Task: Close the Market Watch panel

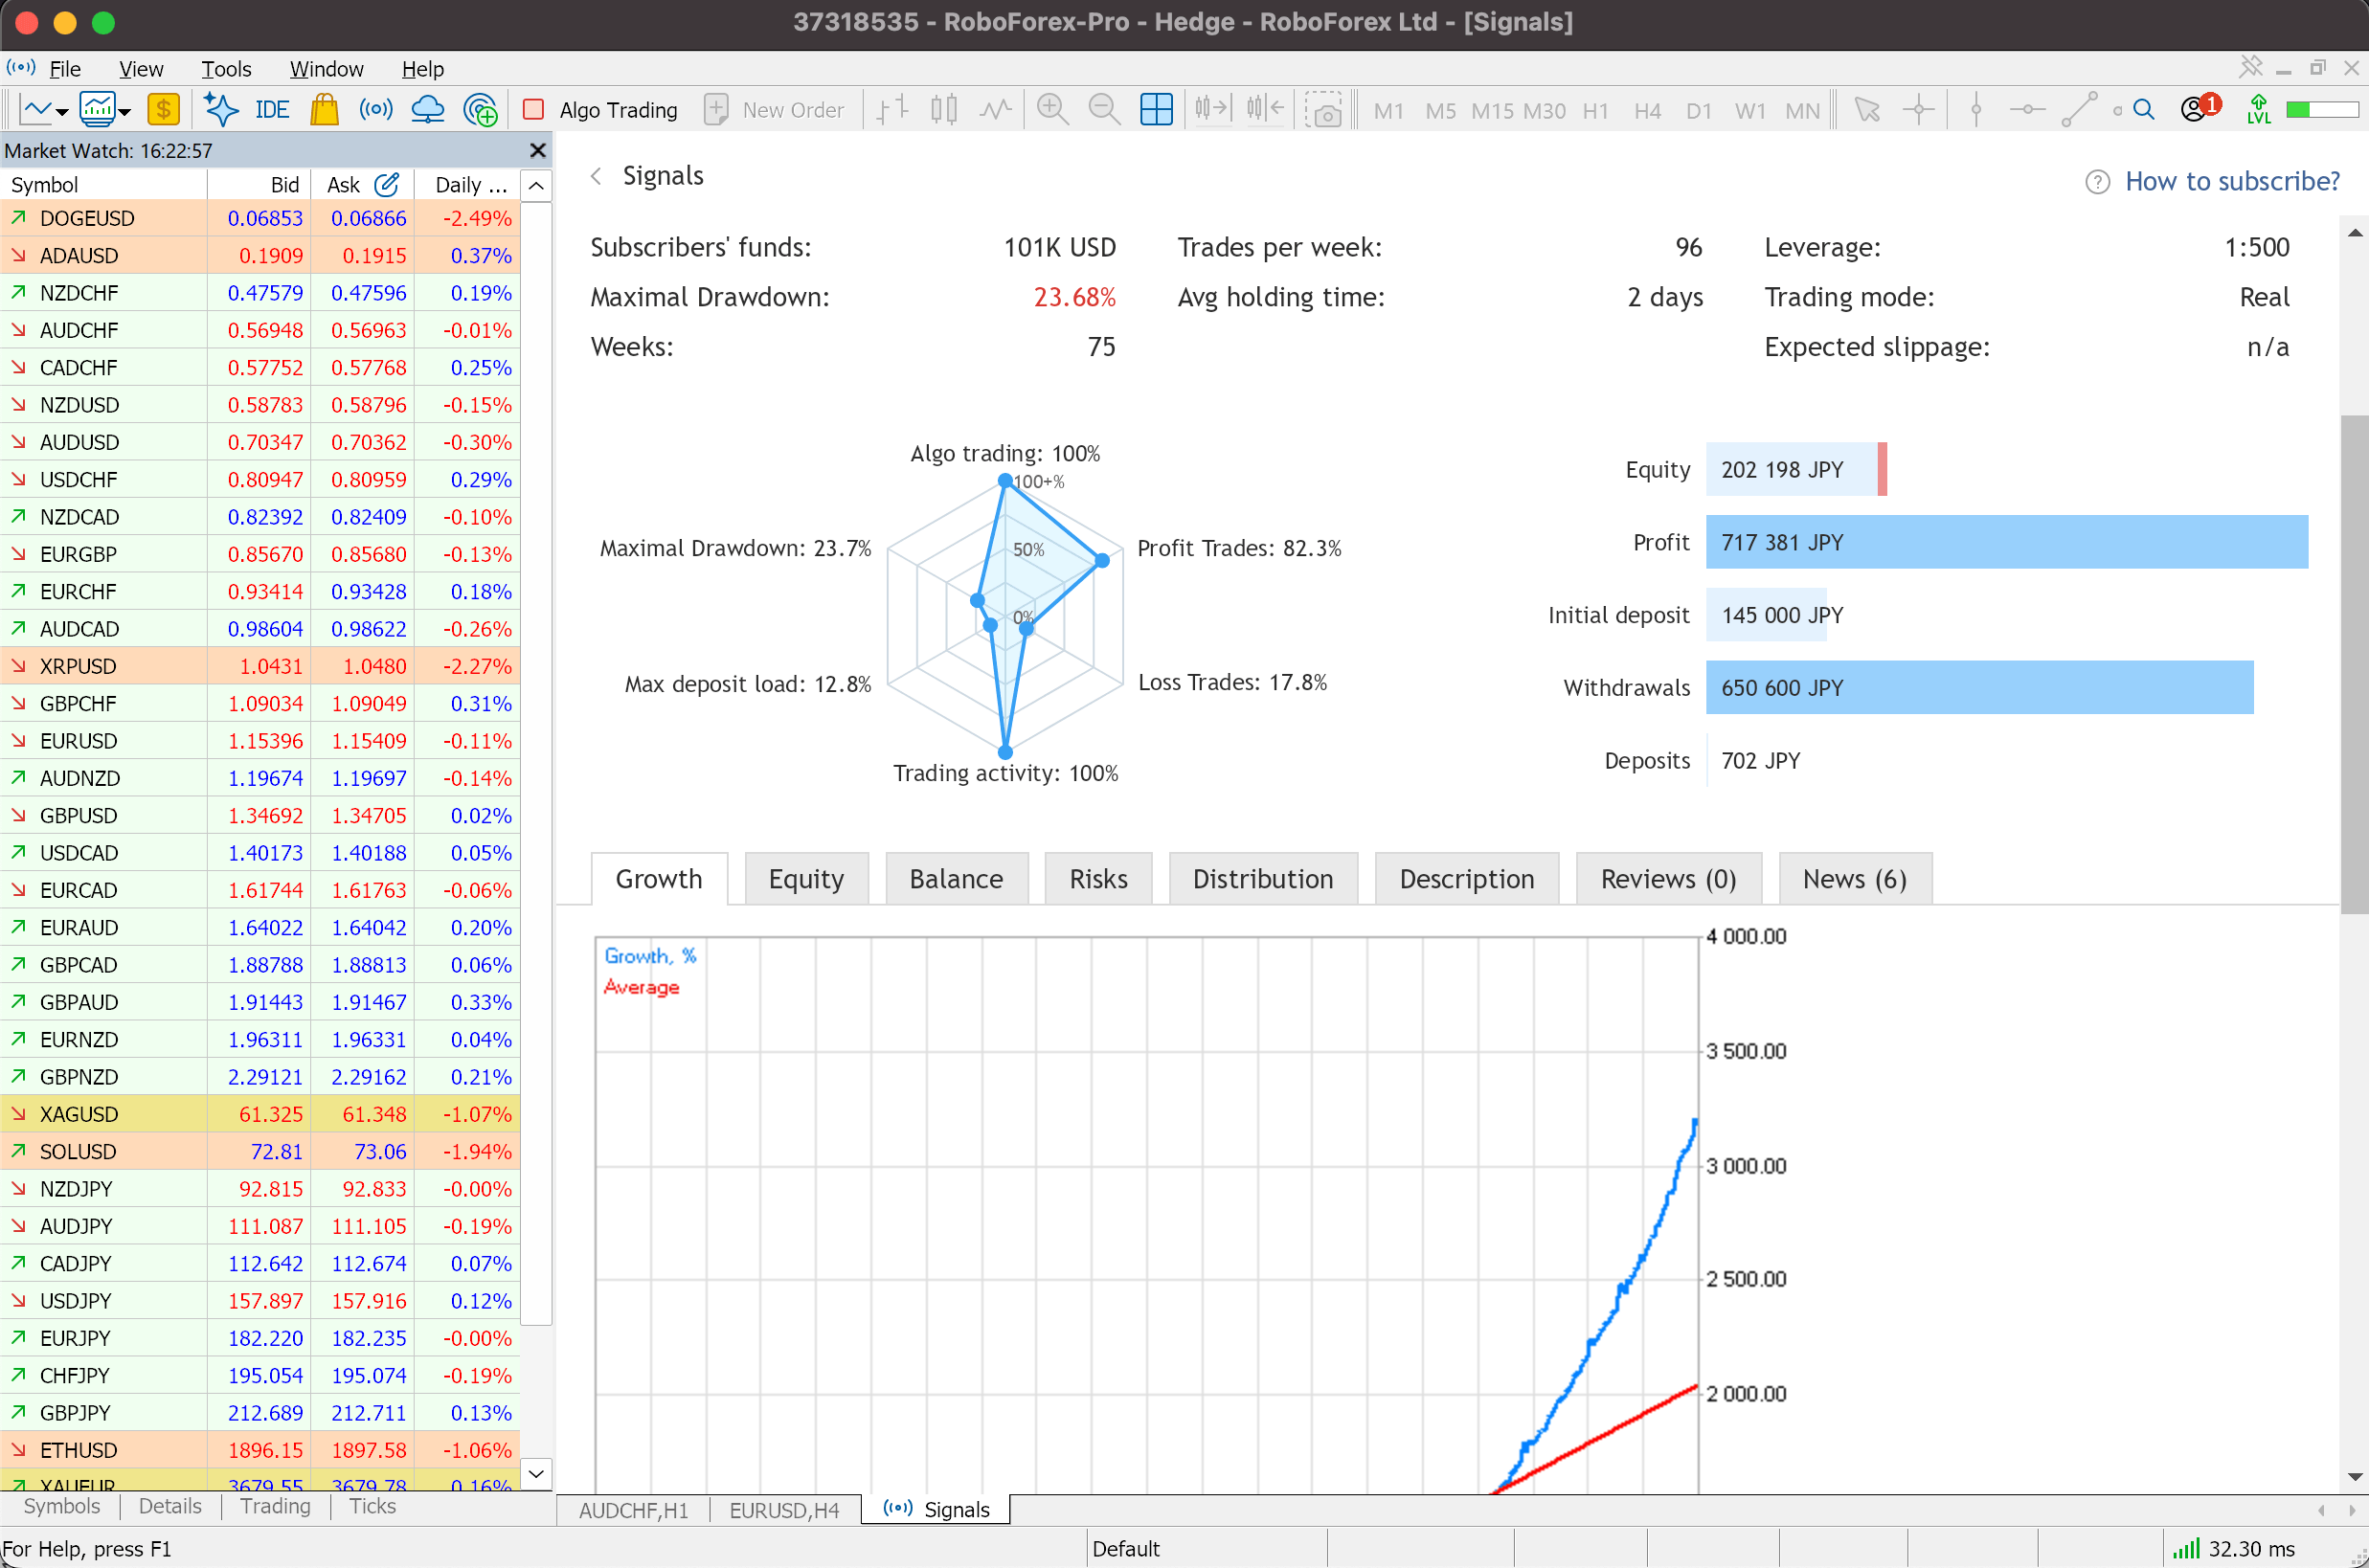Action: (538, 150)
